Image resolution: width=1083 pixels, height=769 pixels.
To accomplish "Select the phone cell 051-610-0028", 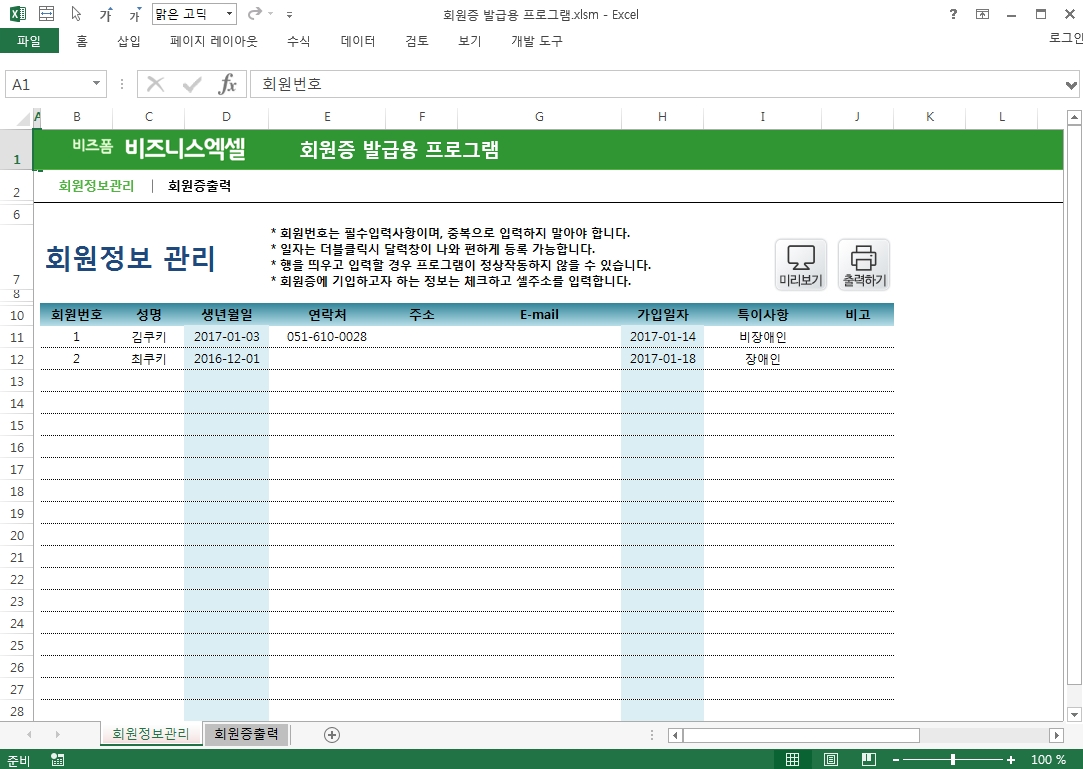I will point(327,337).
